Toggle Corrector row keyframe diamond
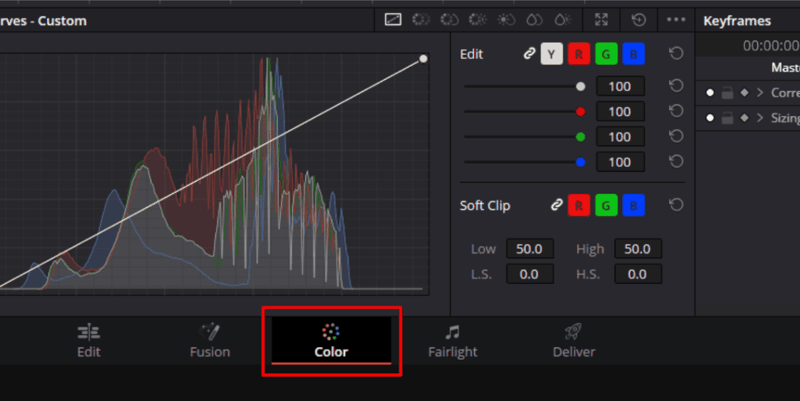 [744, 93]
